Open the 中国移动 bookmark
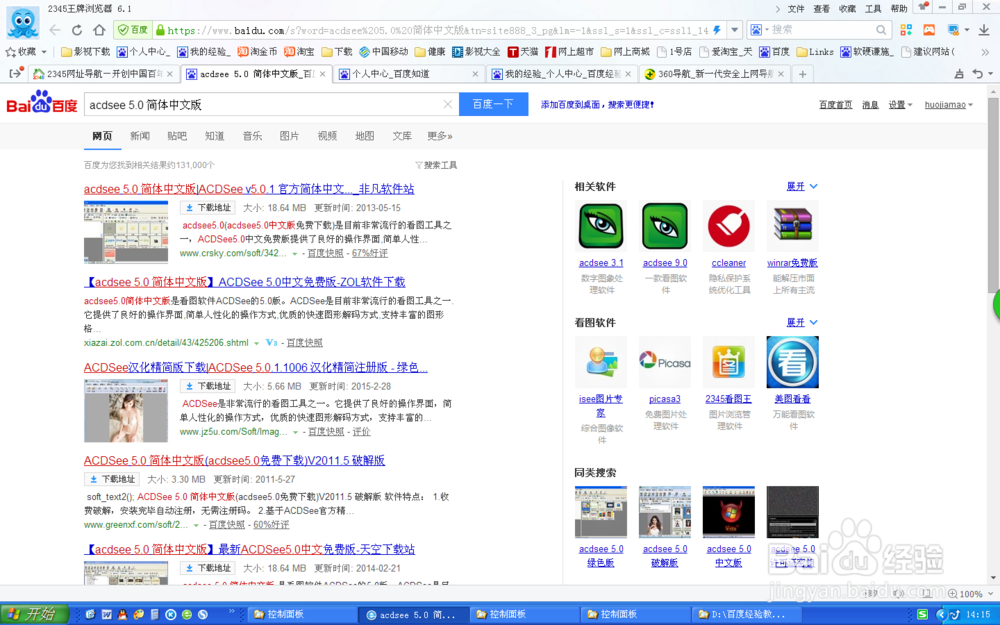 pyautogui.click(x=383, y=52)
